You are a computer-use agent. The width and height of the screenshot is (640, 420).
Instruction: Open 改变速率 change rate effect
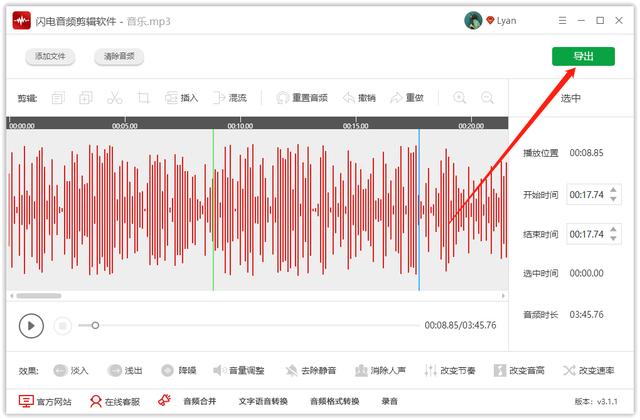589,371
